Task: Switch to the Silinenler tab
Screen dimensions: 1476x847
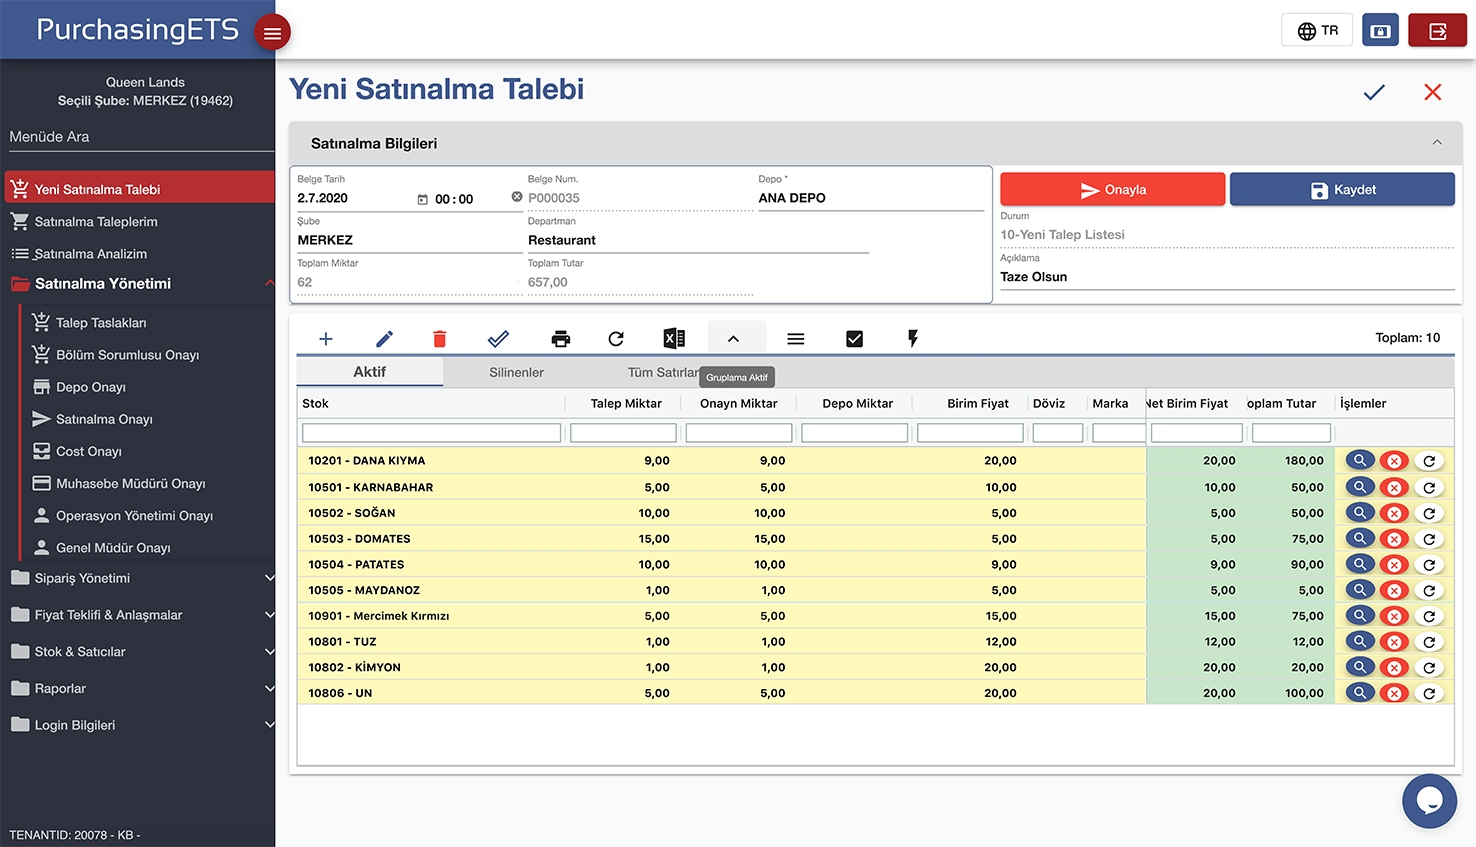Action: point(516,372)
